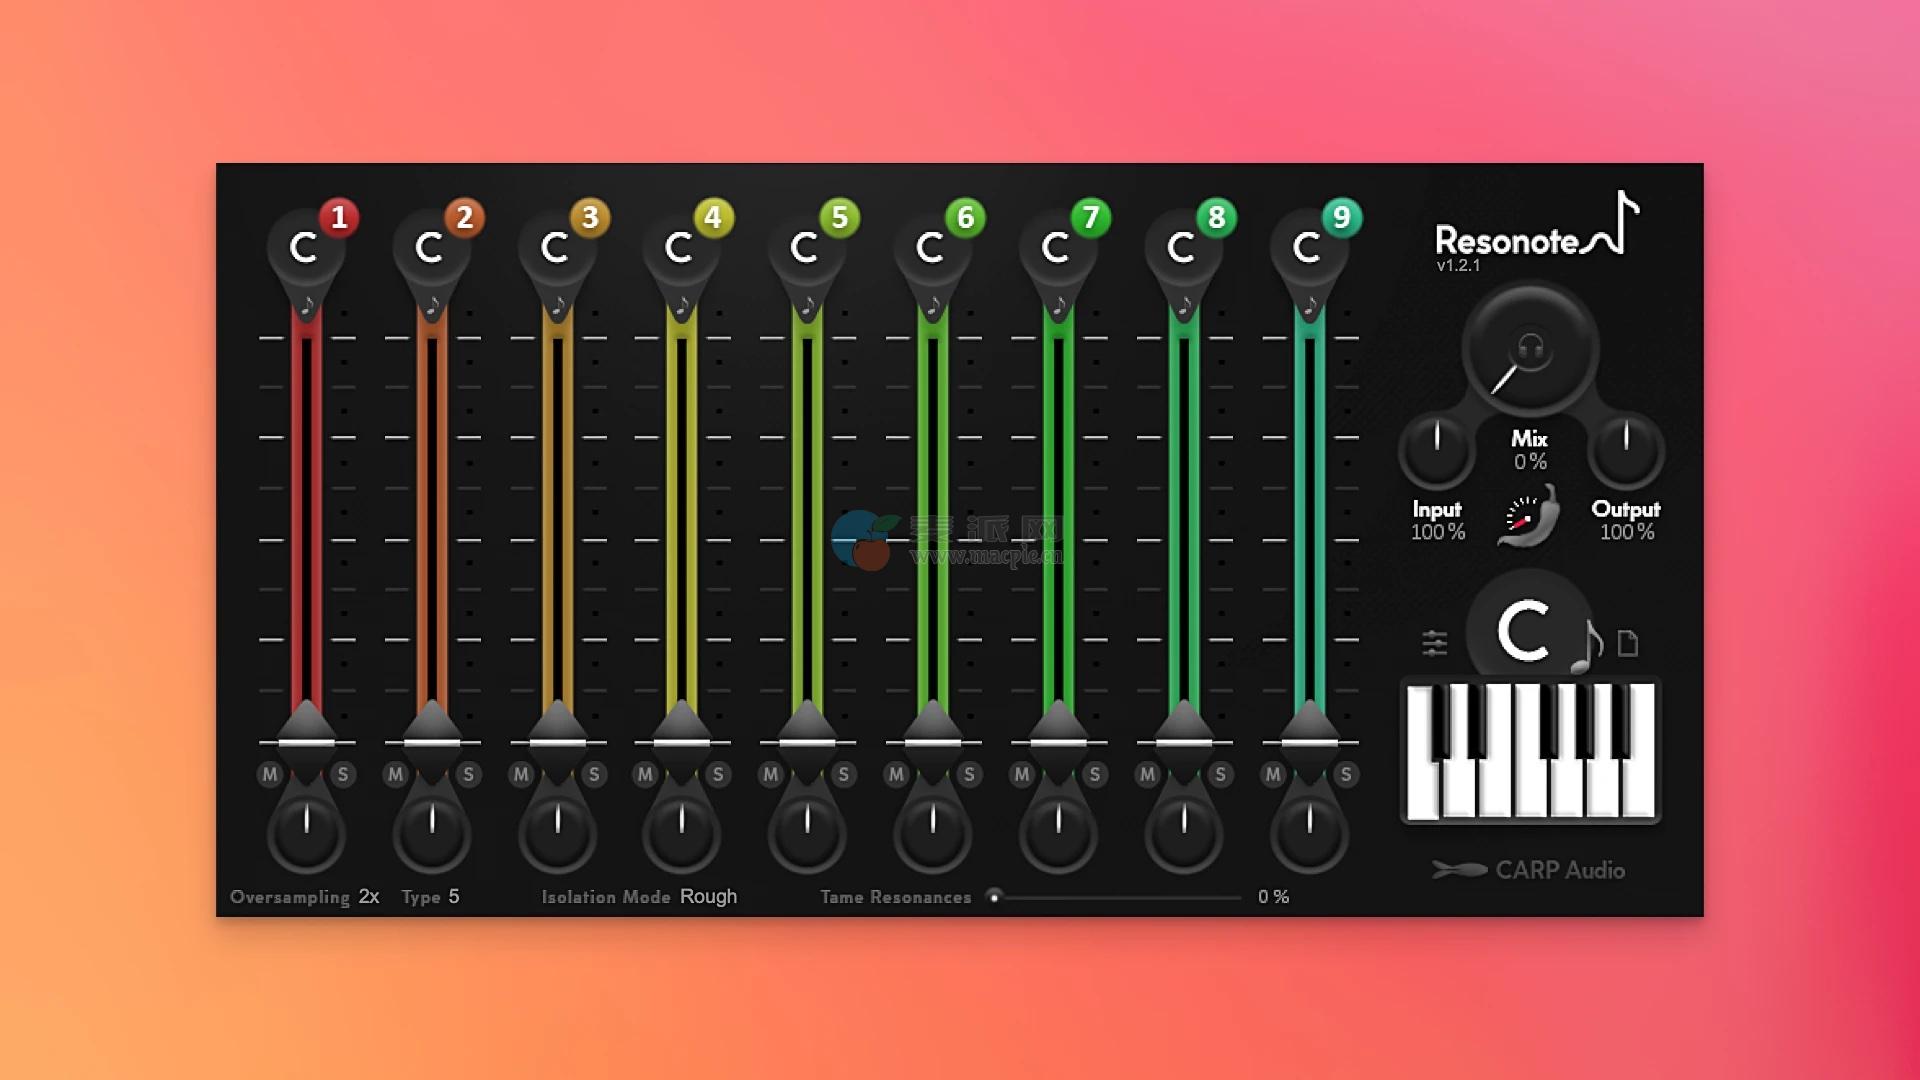Click the Tame Resonances slider handle
Screen dimensions: 1920x1080
pos(994,897)
